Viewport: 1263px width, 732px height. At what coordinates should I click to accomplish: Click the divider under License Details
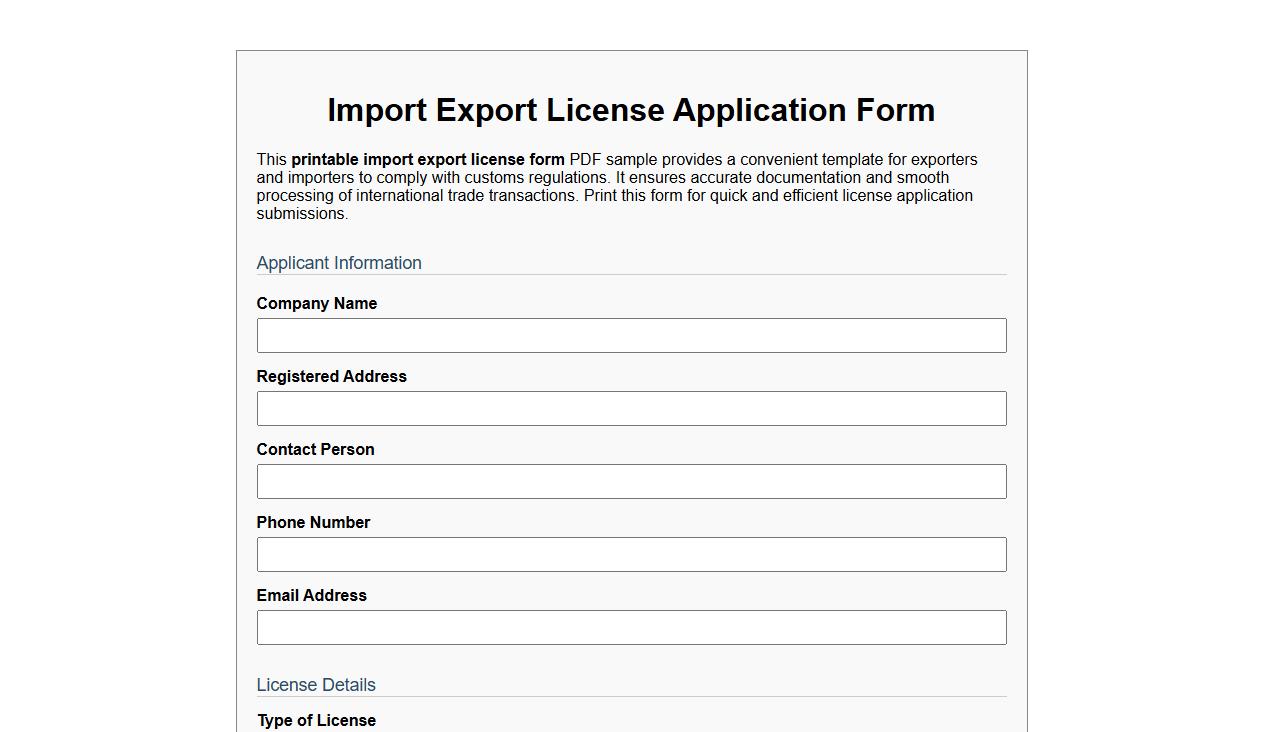[x=631, y=700]
